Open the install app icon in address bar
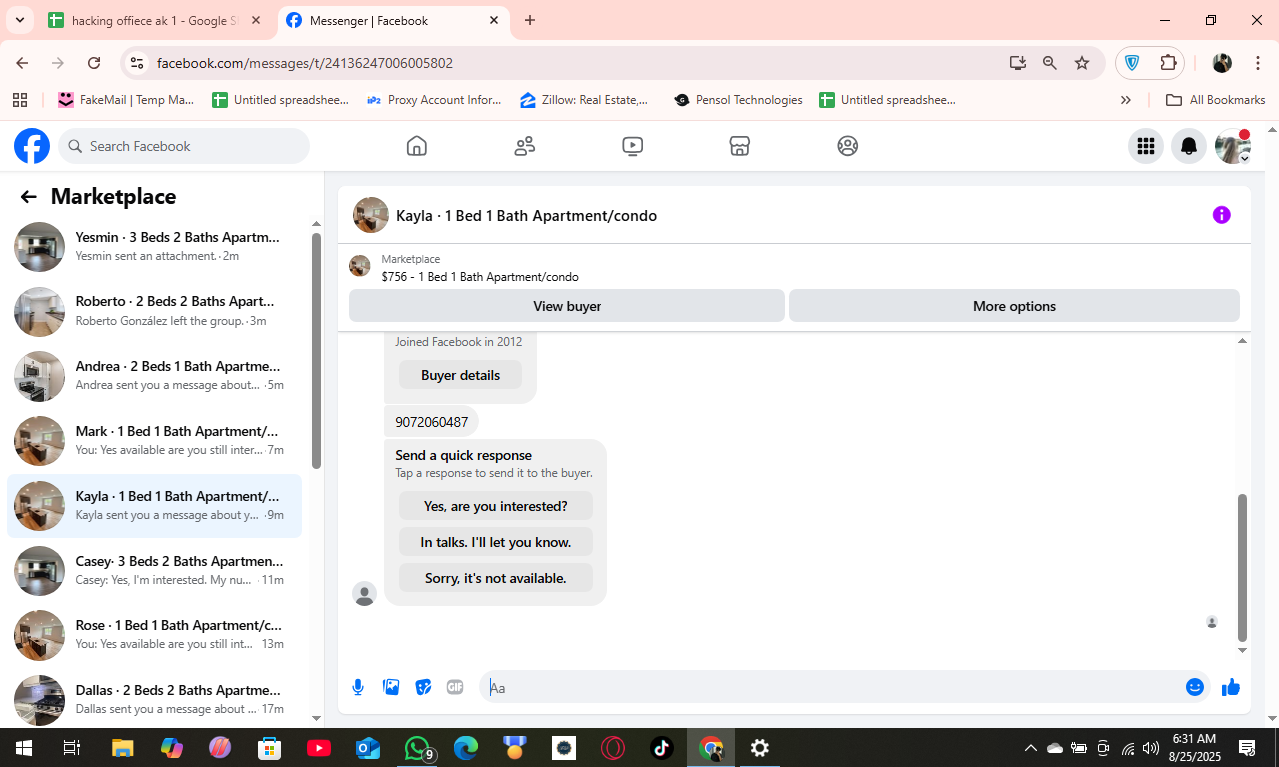This screenshot has width=1279, height=767. pyautogui.click(x=1017, y=63)
